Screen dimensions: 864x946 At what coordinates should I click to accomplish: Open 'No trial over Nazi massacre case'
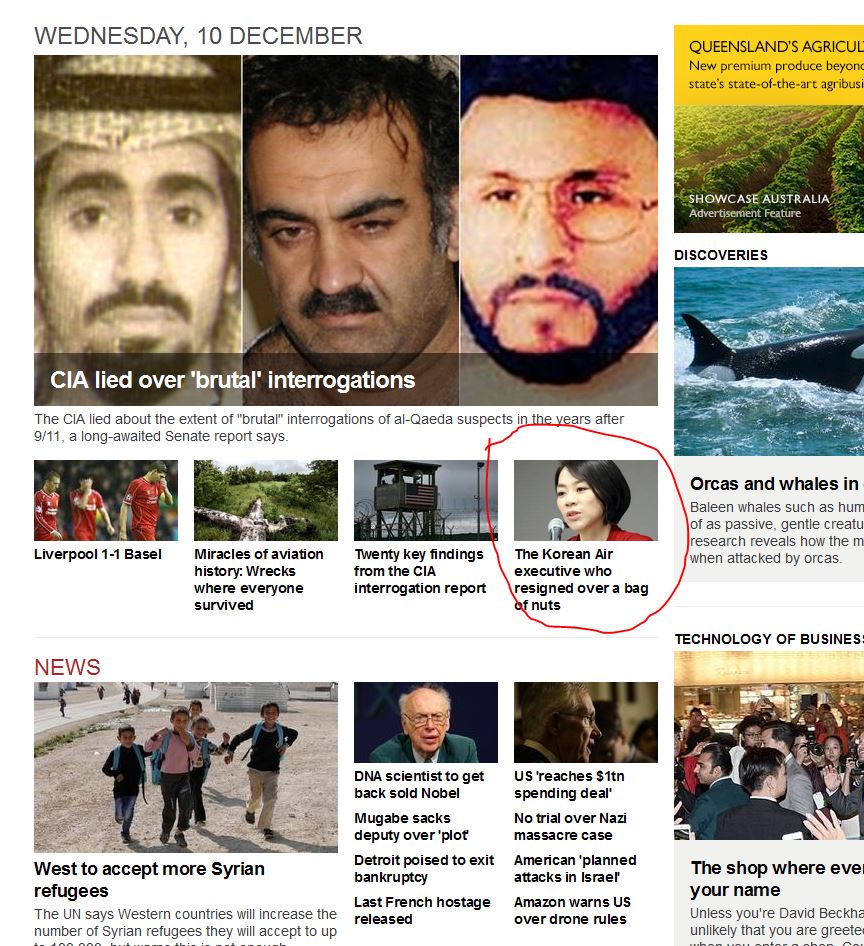570,827
